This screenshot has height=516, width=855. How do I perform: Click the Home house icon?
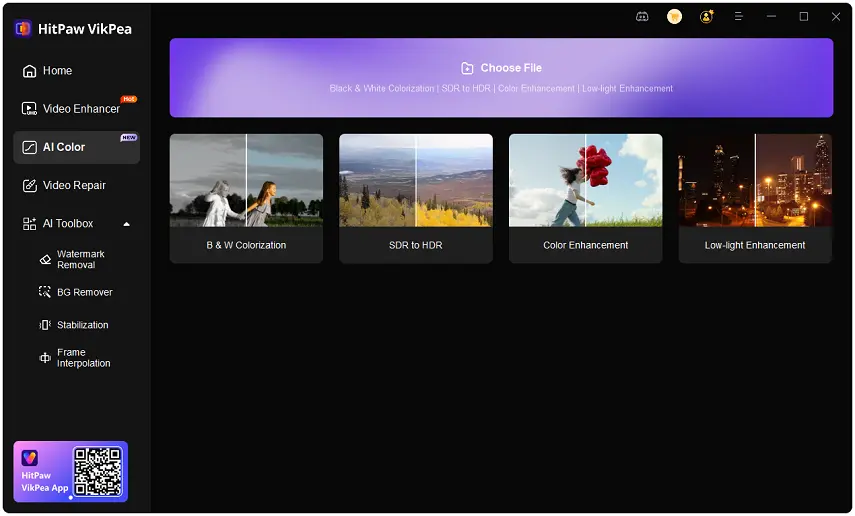(x=29, y=71)
